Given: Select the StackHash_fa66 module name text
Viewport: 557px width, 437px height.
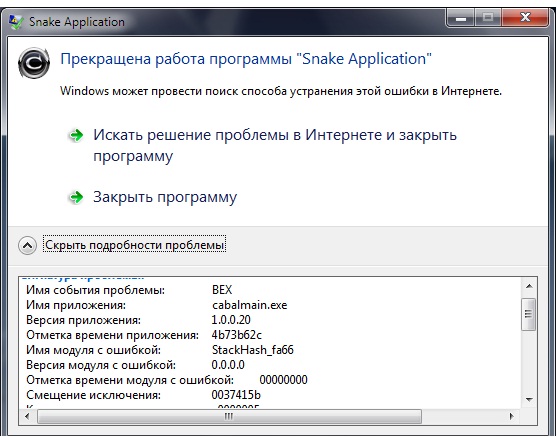Looking at the screenshot, I should point(253,350).
